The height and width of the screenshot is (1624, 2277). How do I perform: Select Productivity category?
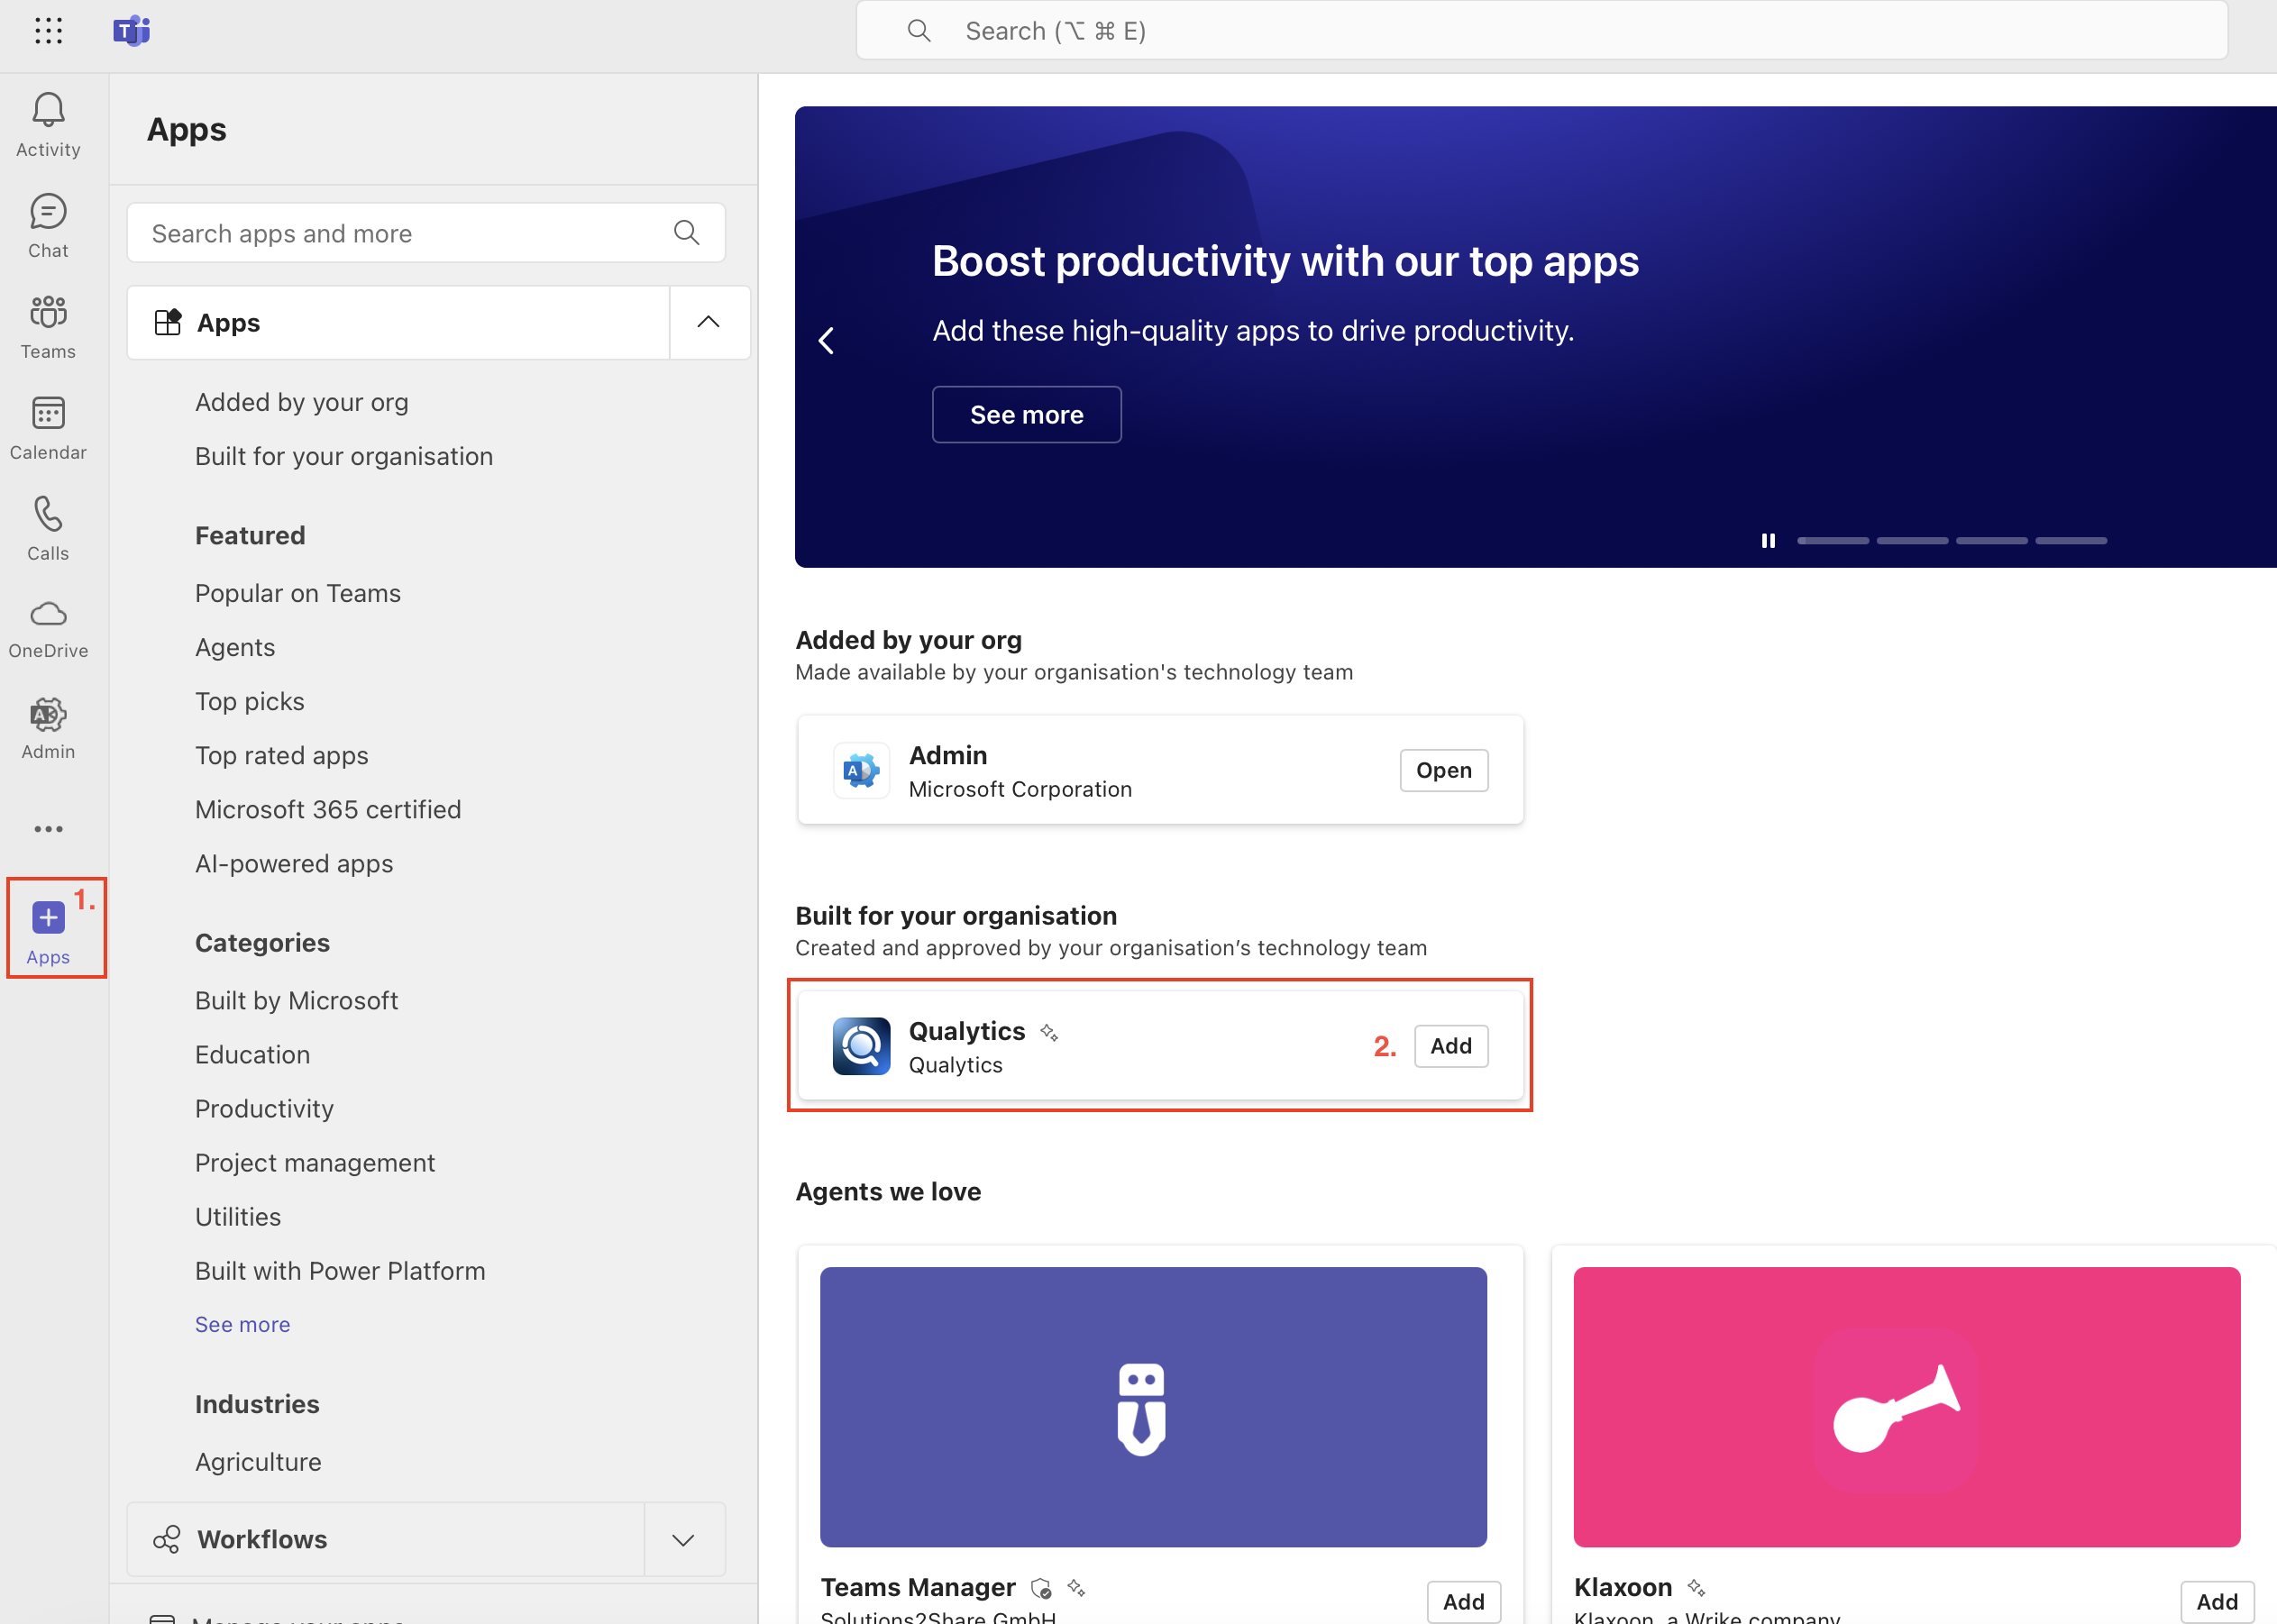(264, 1108)
